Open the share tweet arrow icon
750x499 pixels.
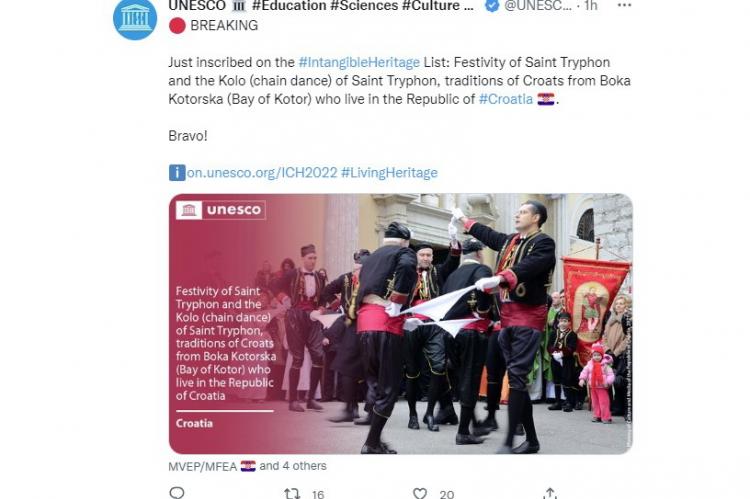550,493
